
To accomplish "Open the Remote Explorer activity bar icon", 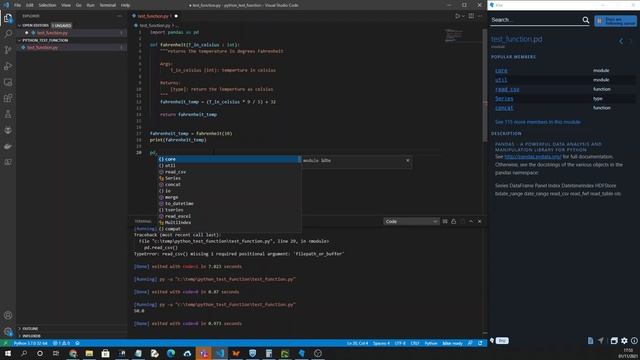I will tap(8, 82).
